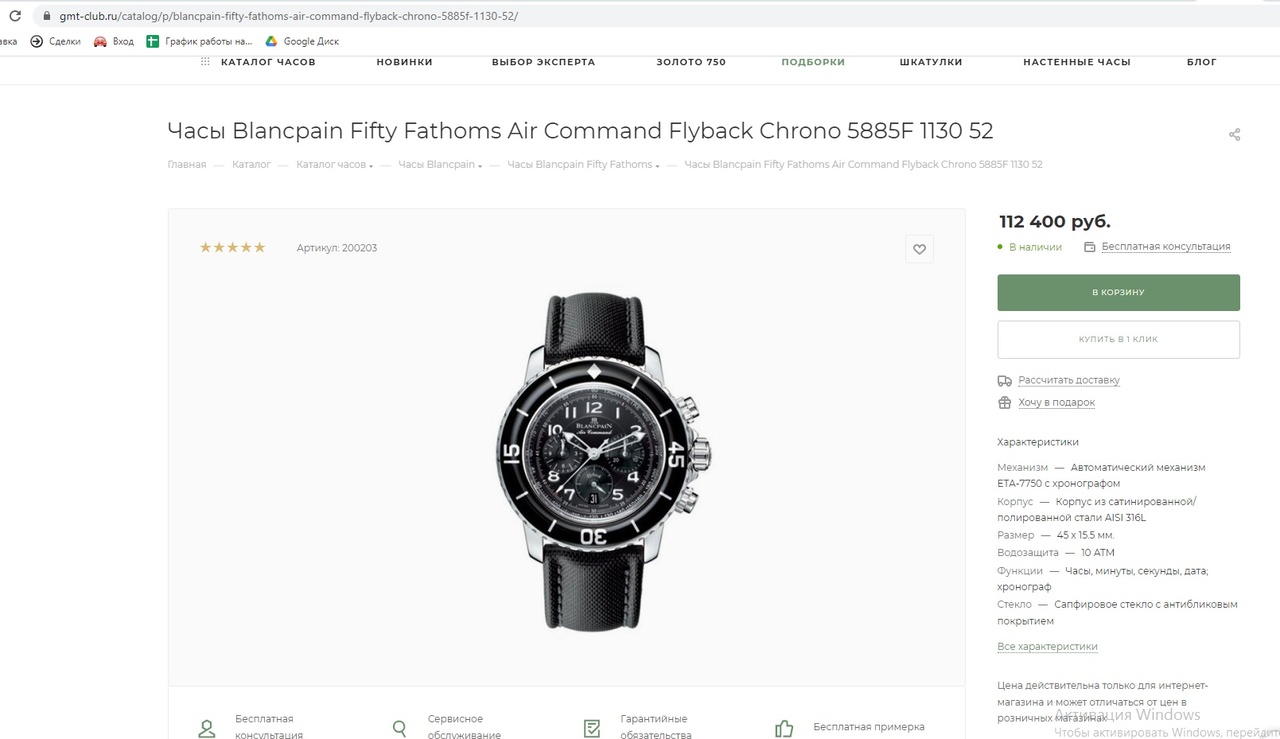Add watch with В КОРЗИНУ button

tap(1118, 293)
